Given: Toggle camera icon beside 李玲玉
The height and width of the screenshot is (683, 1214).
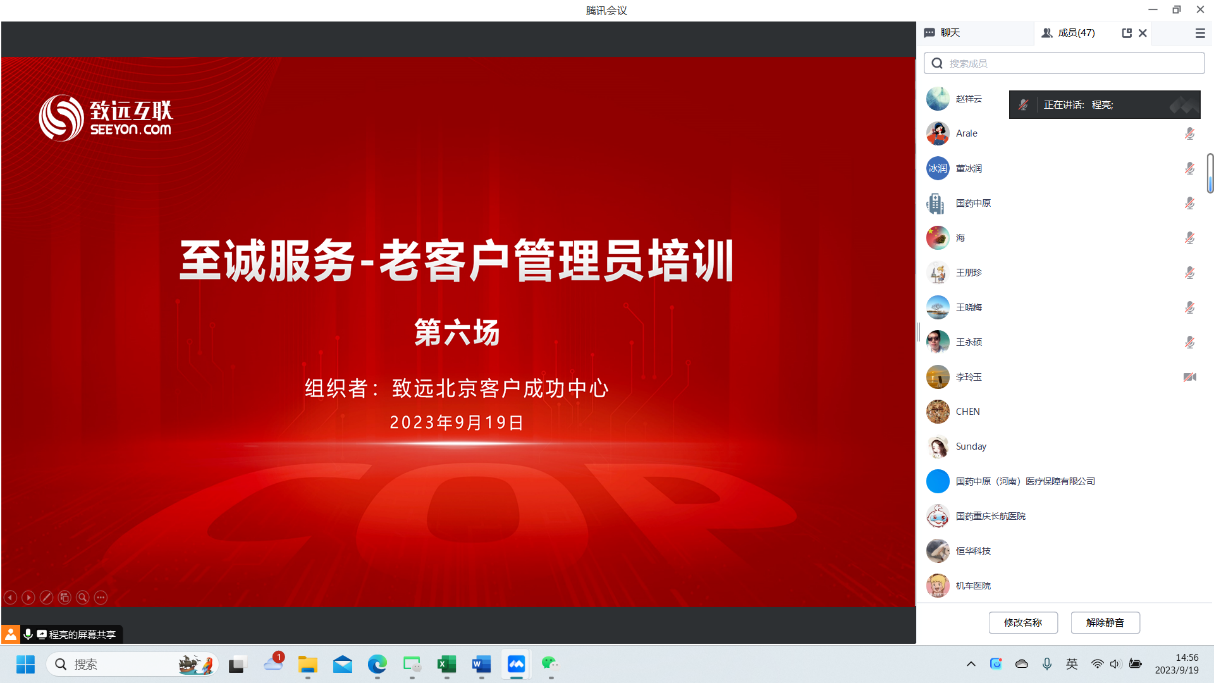Looking at the screenshot, I should point(1189,377).
